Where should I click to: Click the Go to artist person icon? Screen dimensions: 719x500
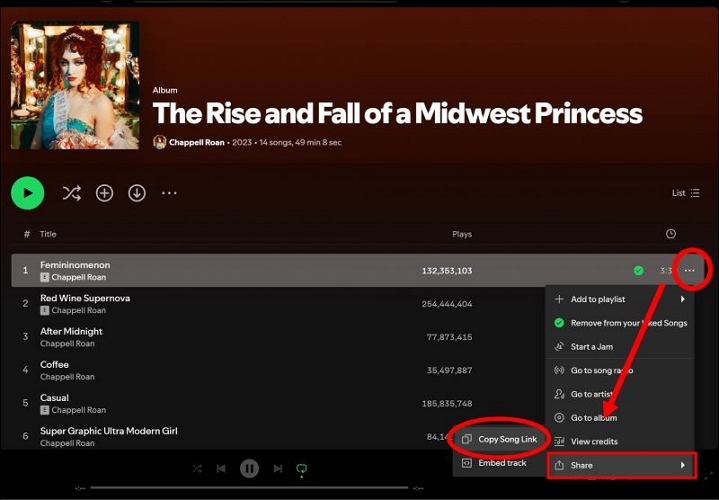coord(559,394)
